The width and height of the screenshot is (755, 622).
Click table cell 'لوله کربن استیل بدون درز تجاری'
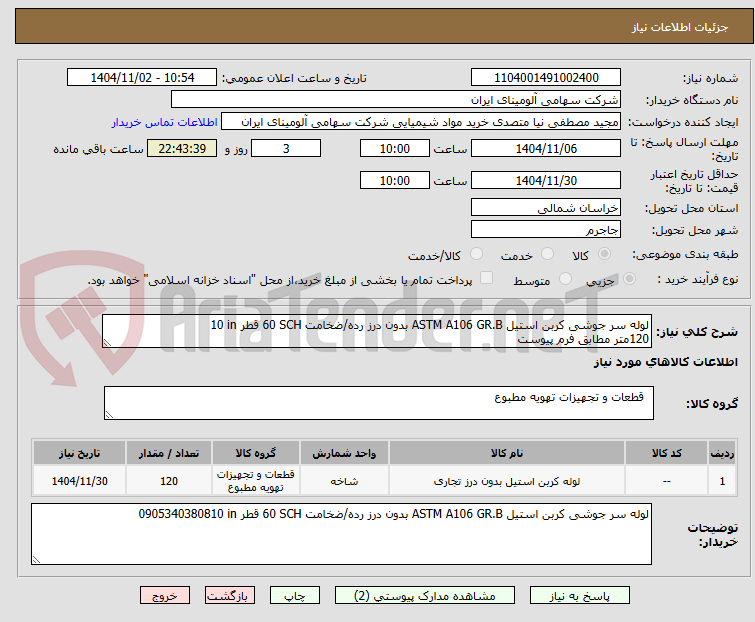507,481
